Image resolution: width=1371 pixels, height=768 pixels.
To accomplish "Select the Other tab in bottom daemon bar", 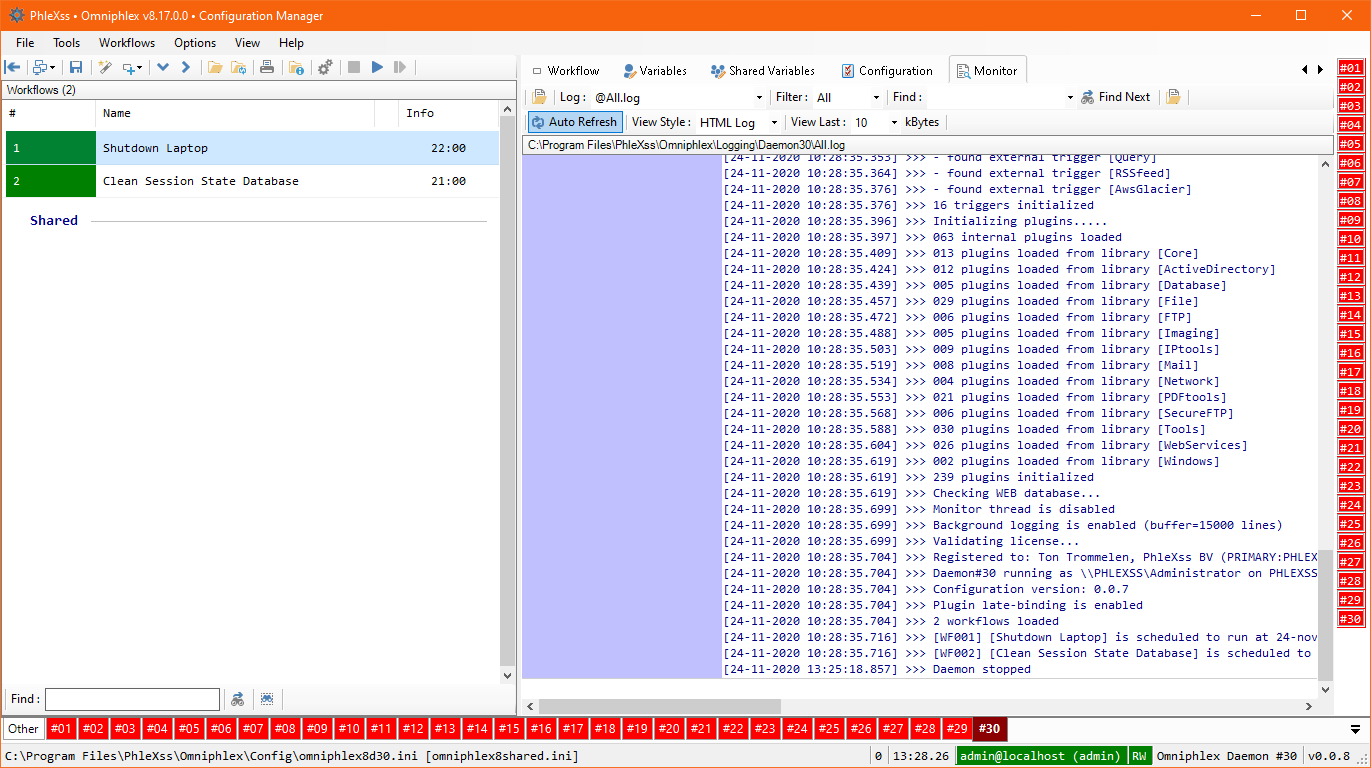I will pyautogui.click(x=24, y=729).
